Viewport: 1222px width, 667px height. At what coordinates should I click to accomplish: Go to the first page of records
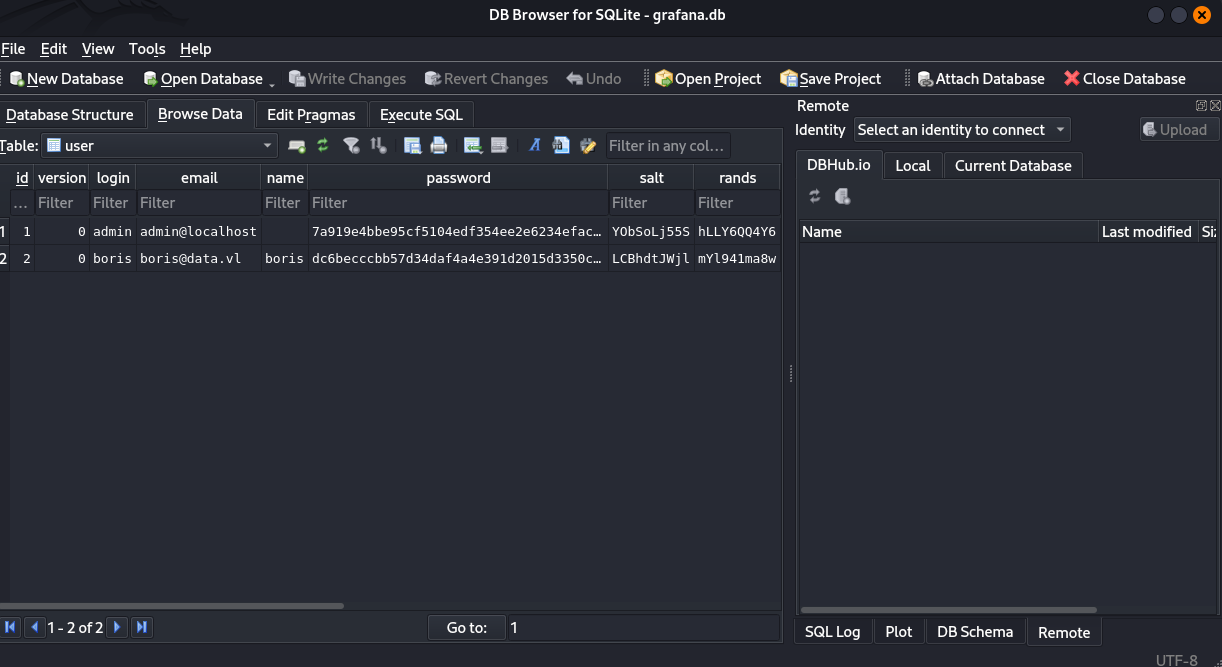11,628
